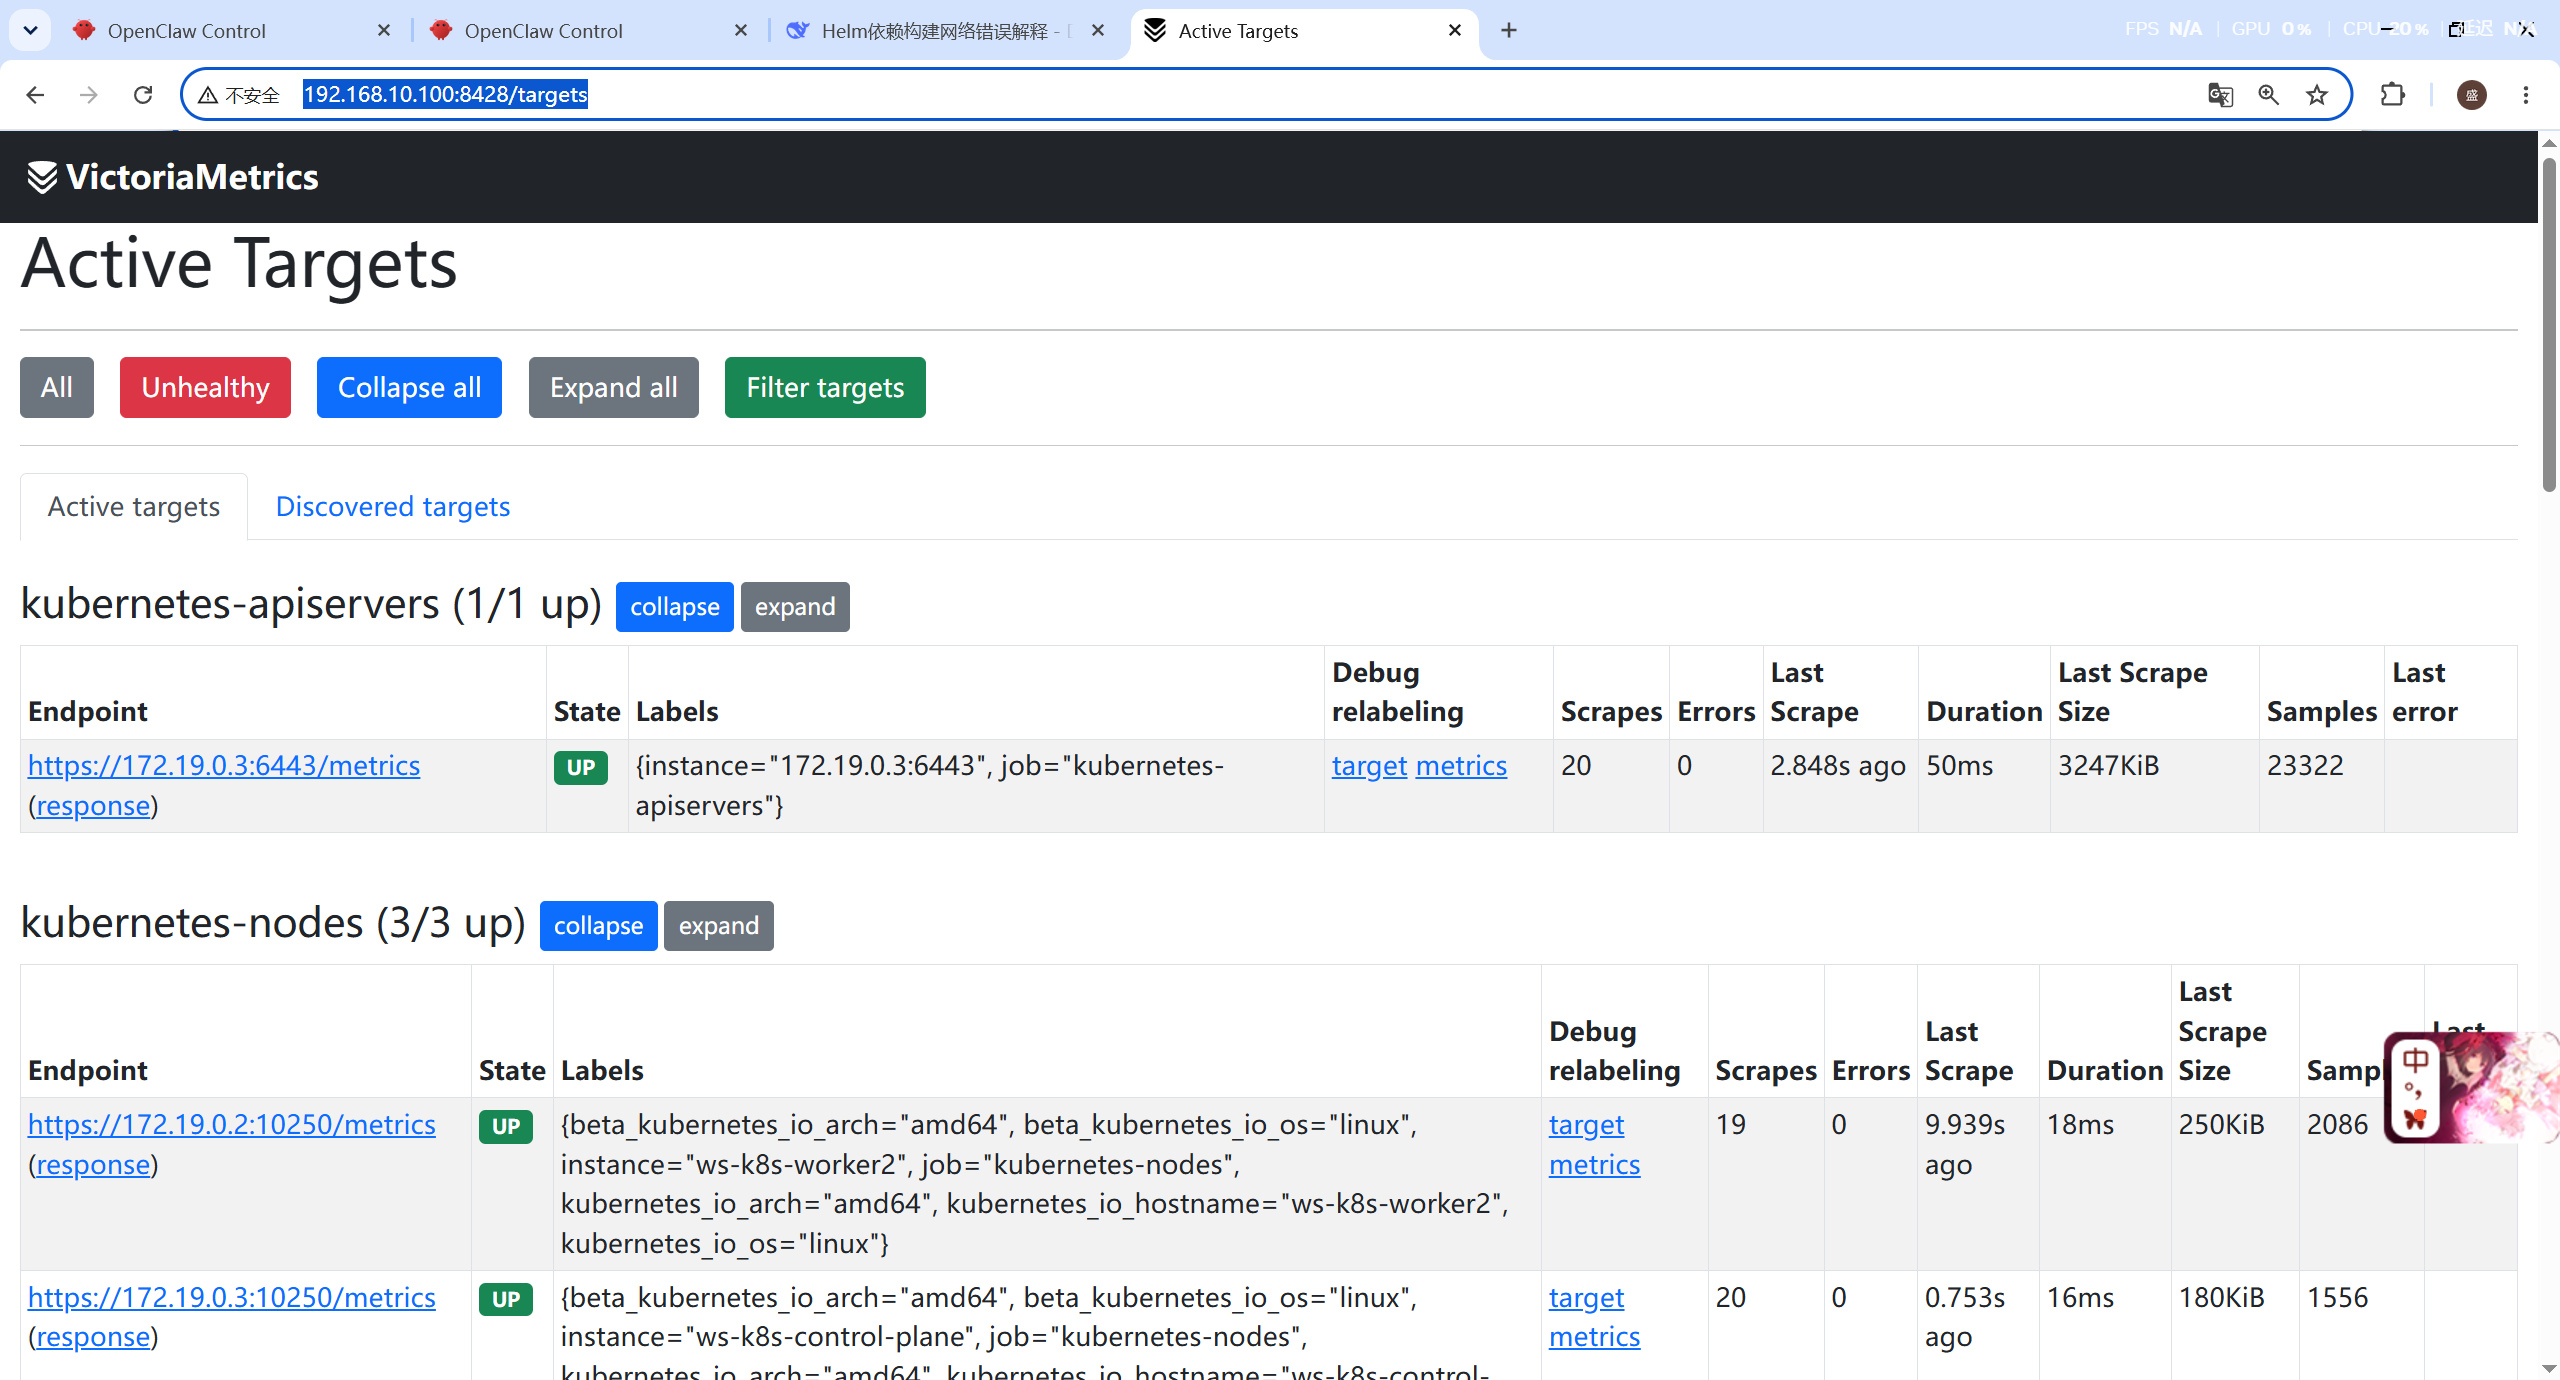Image resolution: width=2560 pixels, height=1380 pixels.
Task: Click the Collapse all button
Action: point(409,387)
